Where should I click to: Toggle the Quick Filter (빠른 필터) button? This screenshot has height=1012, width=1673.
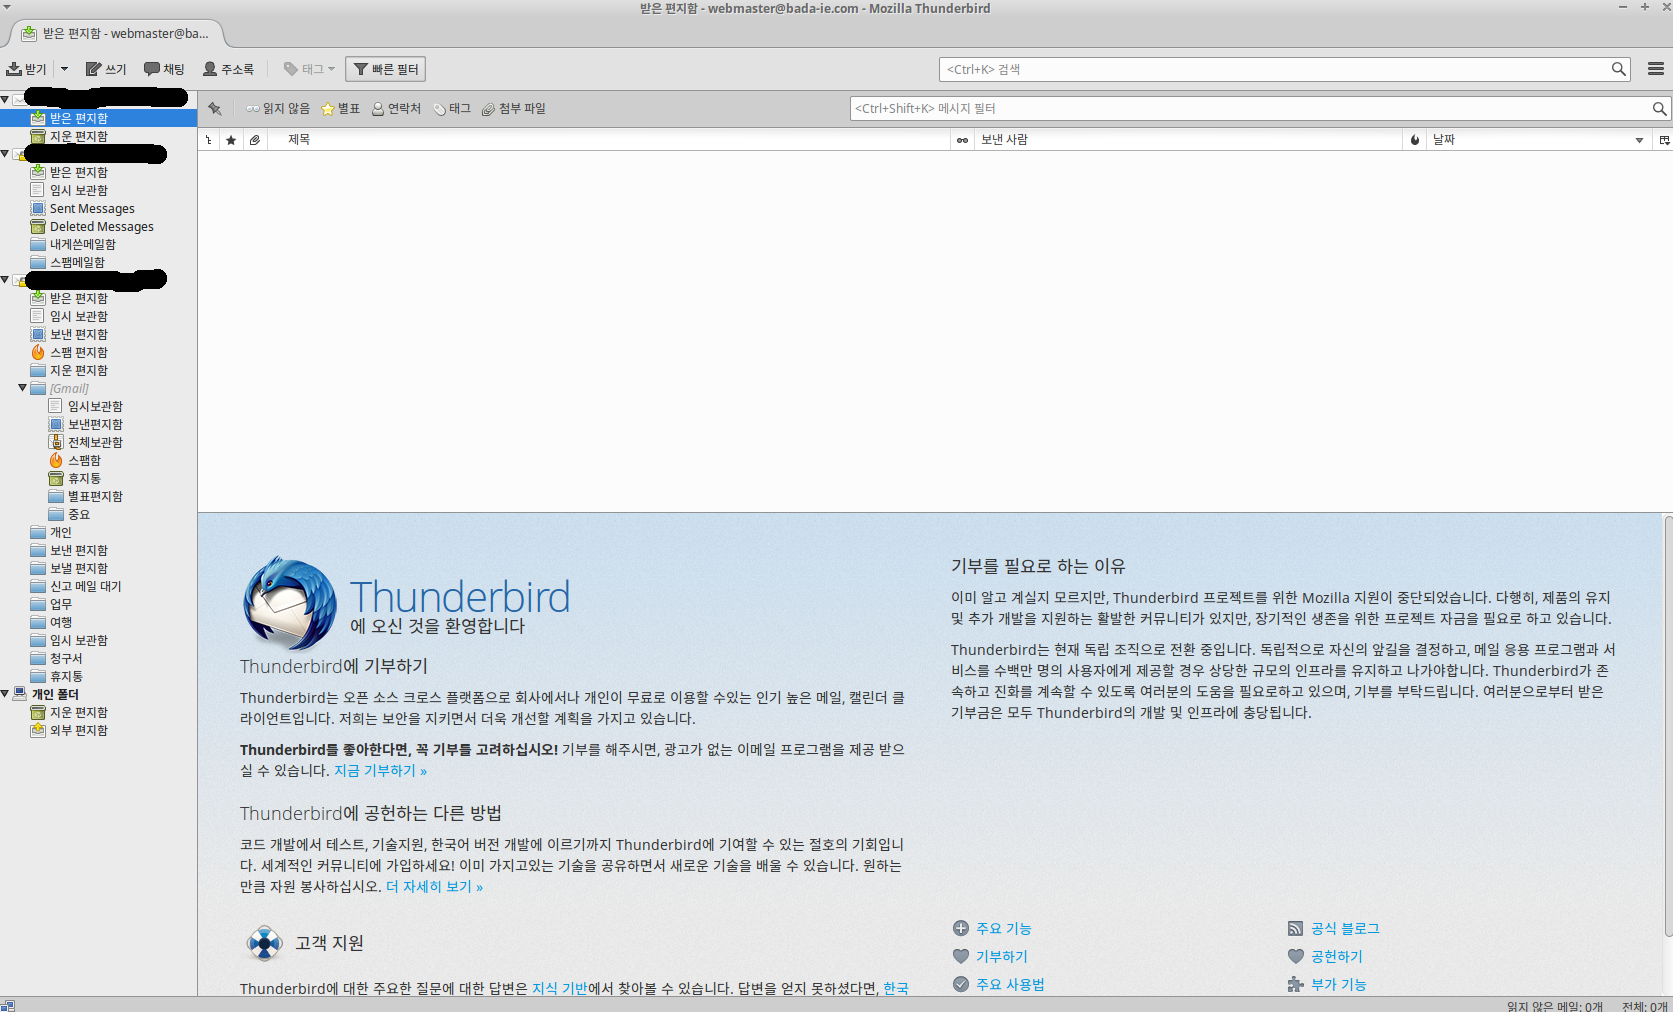(386, 69)
